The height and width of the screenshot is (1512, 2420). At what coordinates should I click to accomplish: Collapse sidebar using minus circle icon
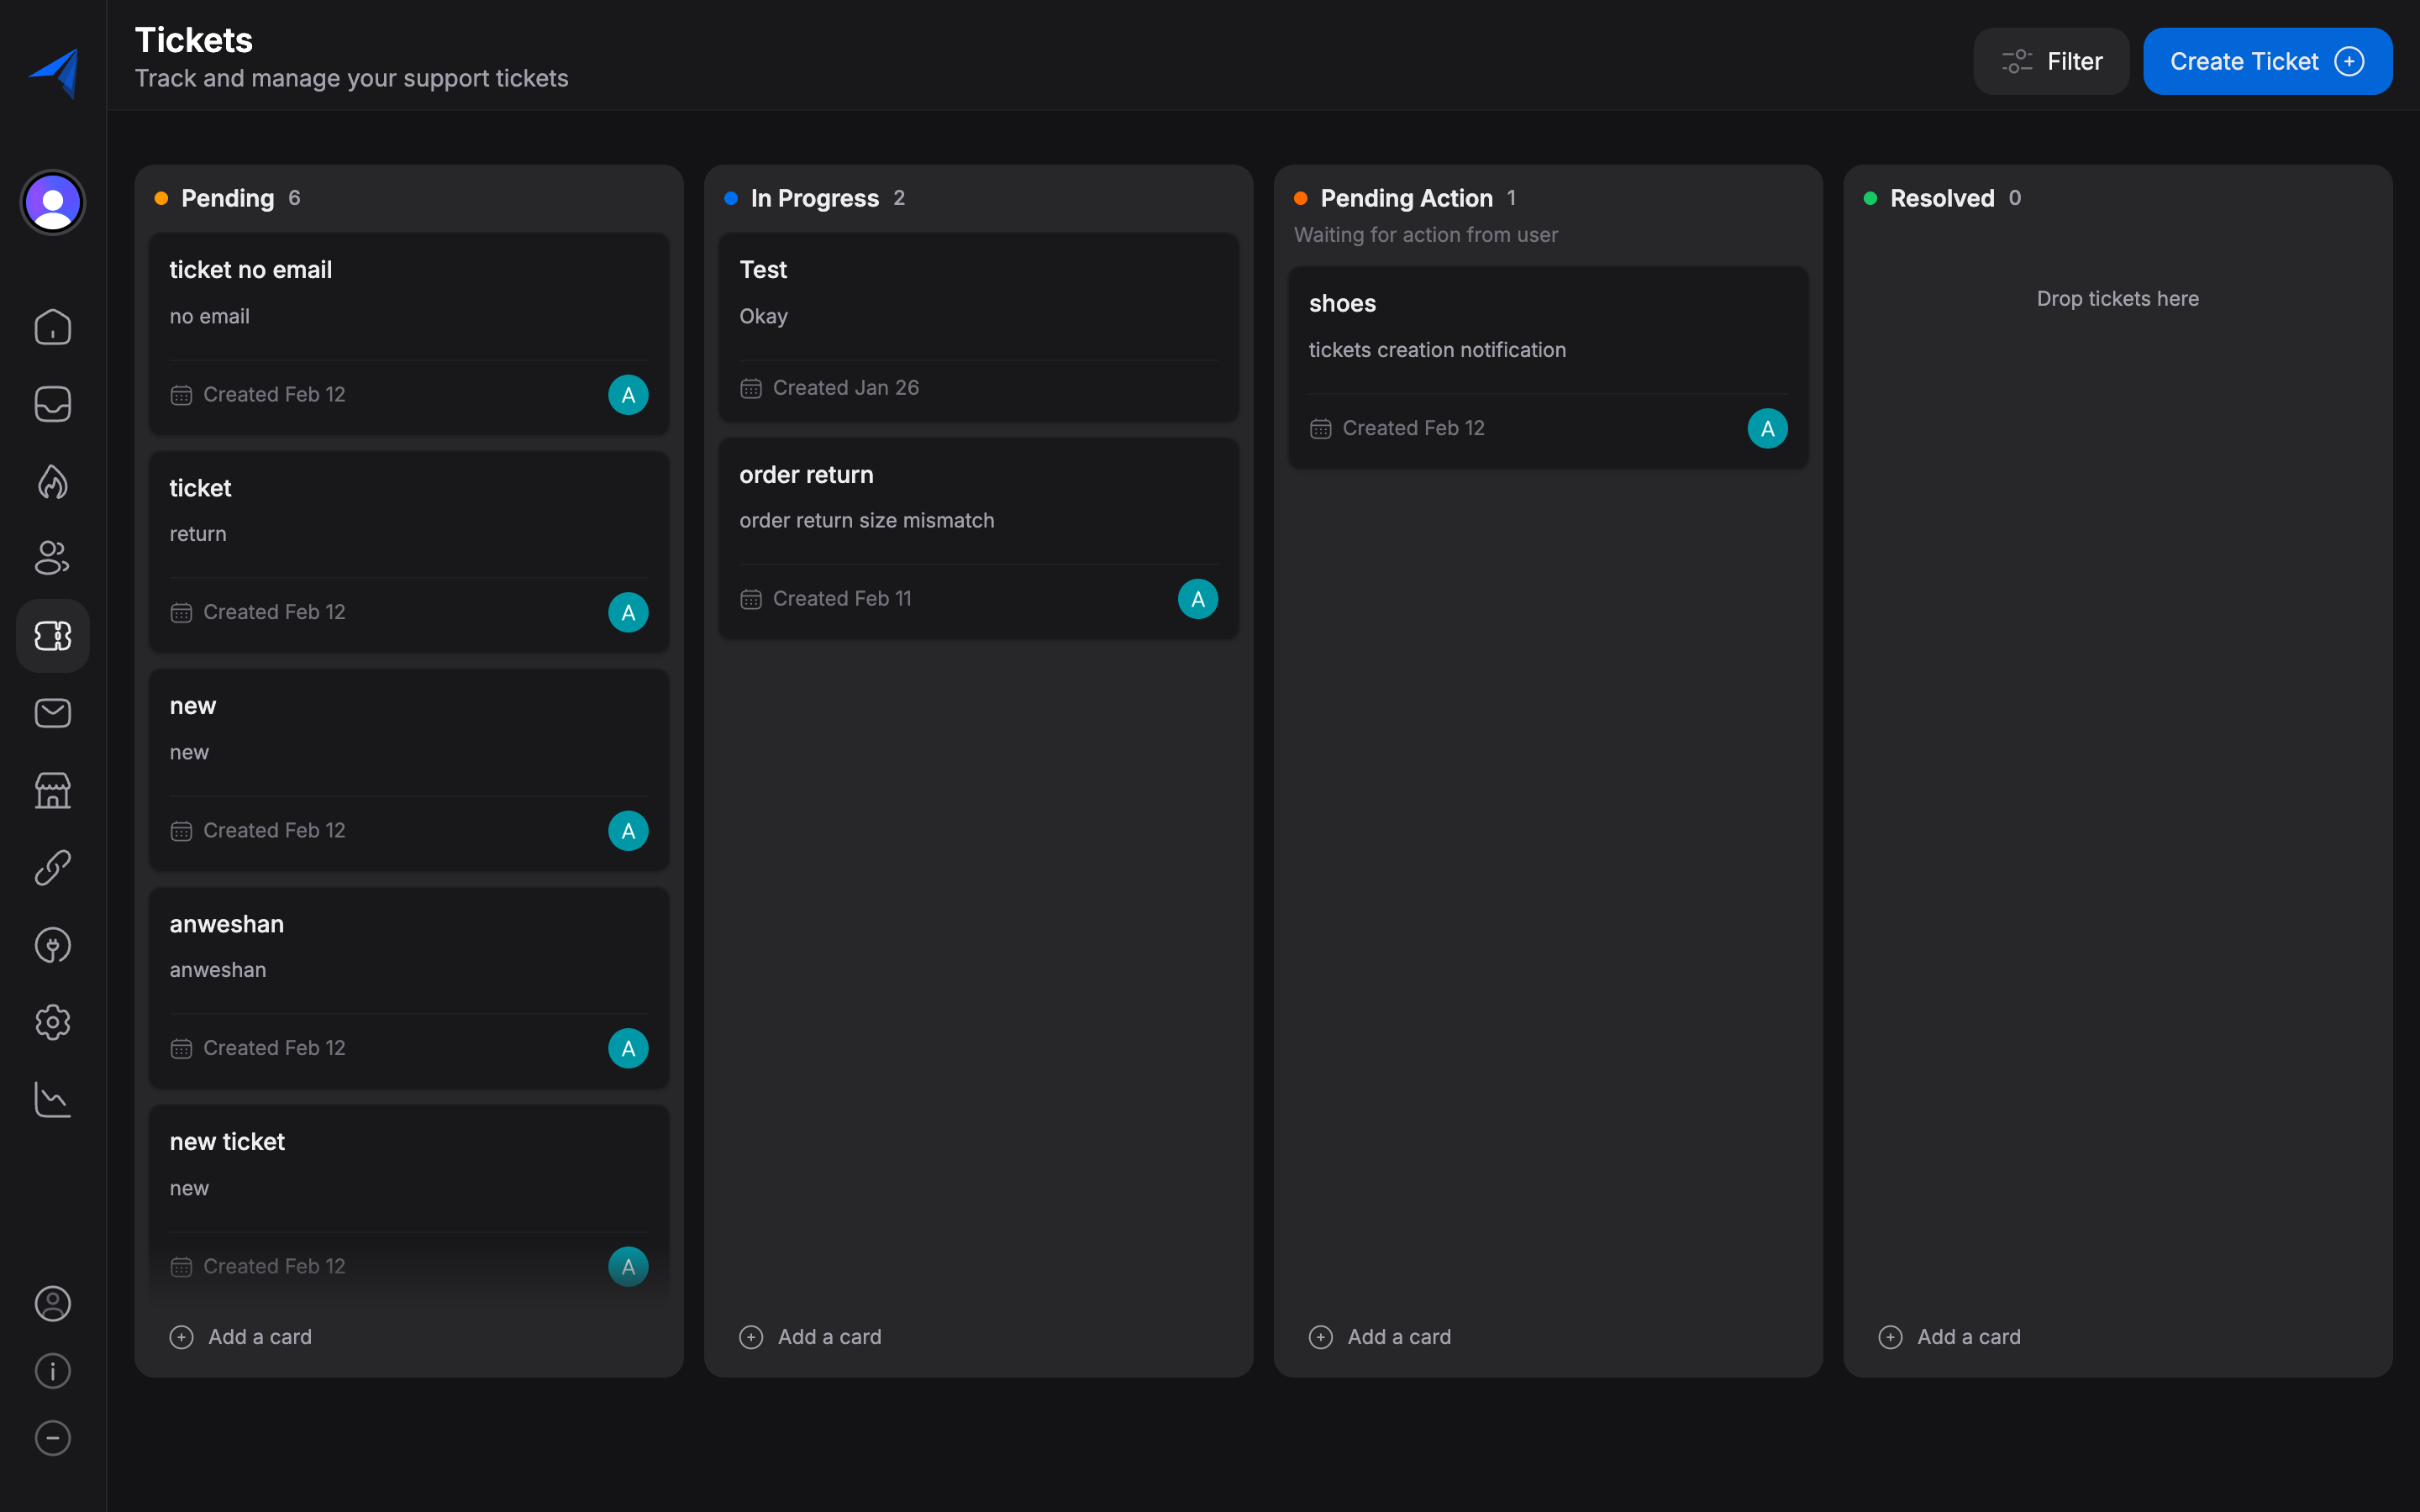[x=53, y=1438]
